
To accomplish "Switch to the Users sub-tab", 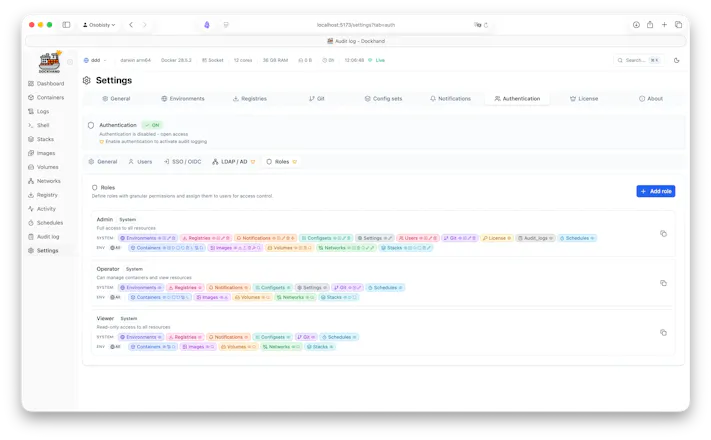I will click(x=140, y=162).
